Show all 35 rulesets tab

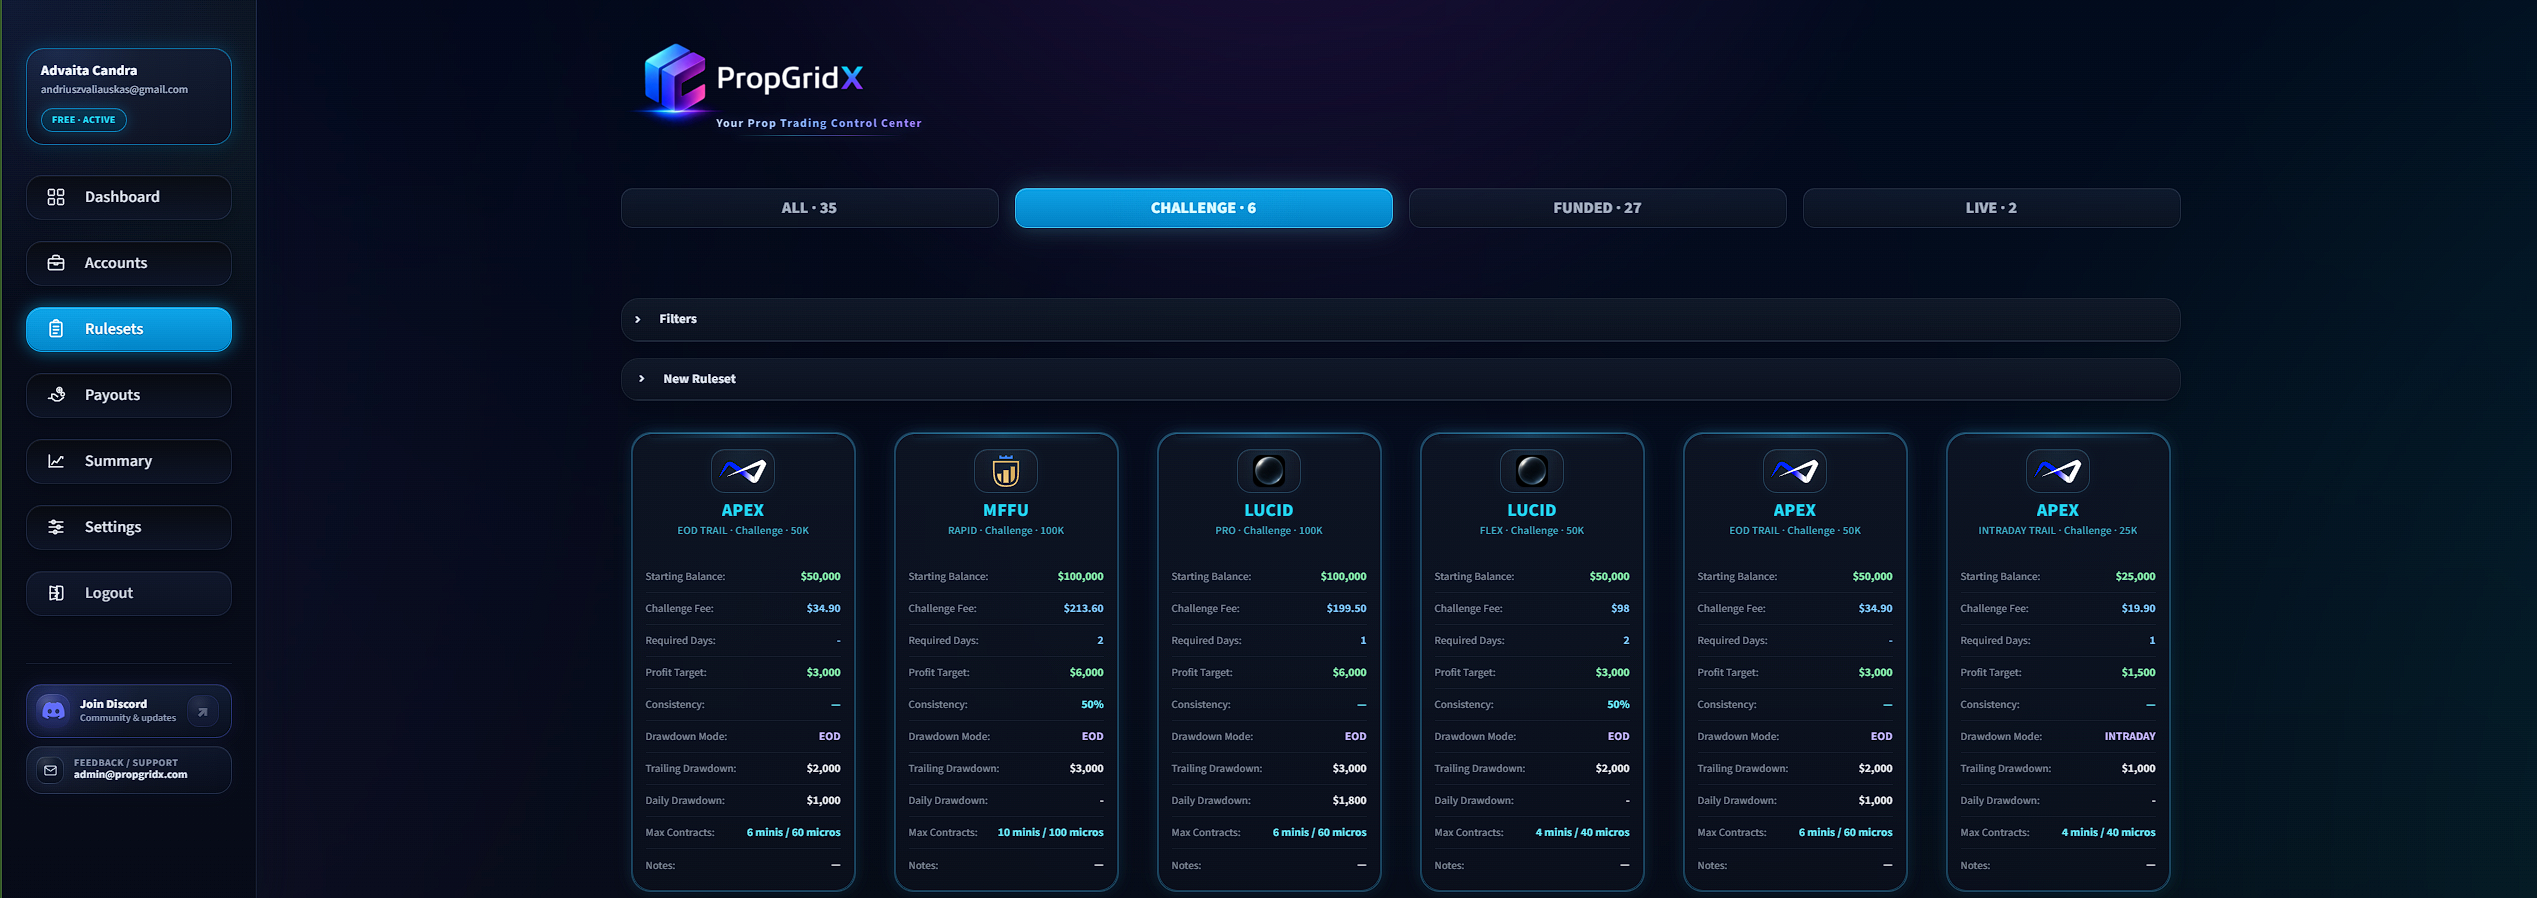(x=809, y=208)
